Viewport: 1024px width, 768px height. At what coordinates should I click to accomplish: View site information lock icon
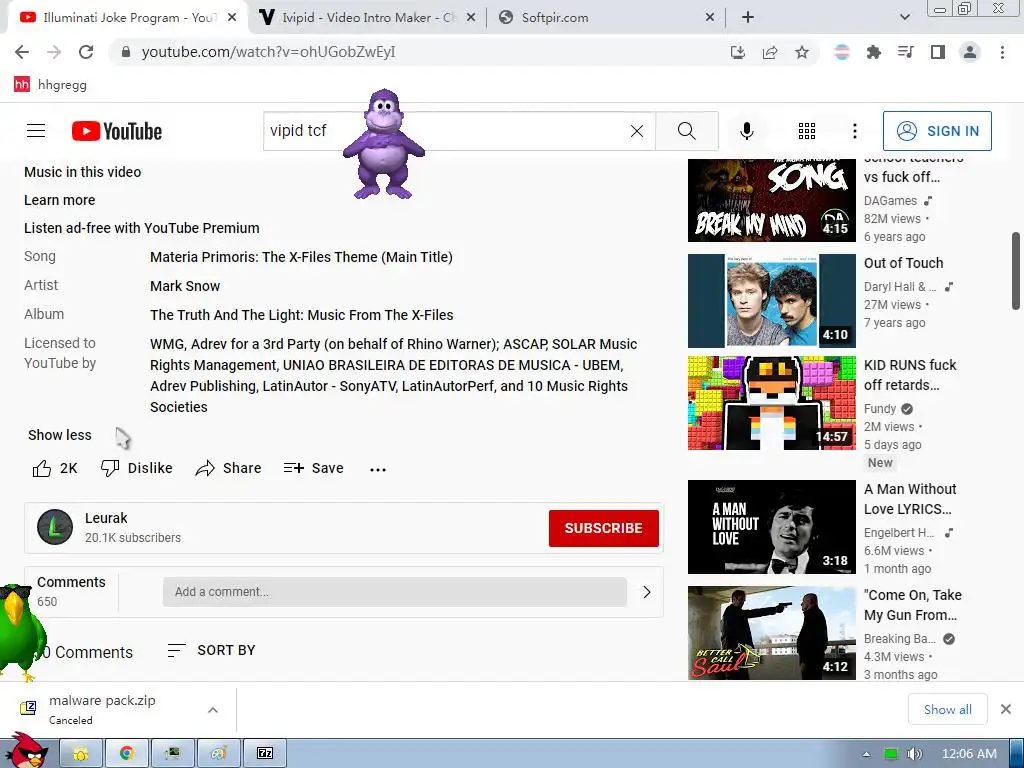[x=126, y=52]
